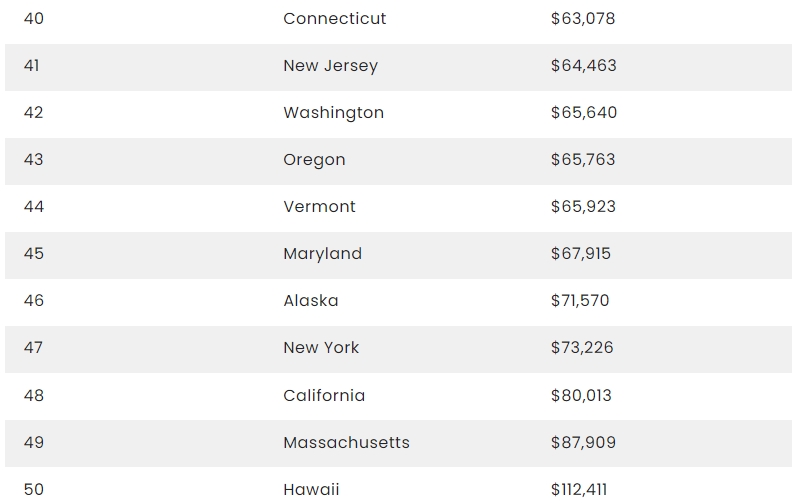This screenshot has height=503, width=796.
Task: Select the Oregon table entry
Action: click(x=314, y=160)
